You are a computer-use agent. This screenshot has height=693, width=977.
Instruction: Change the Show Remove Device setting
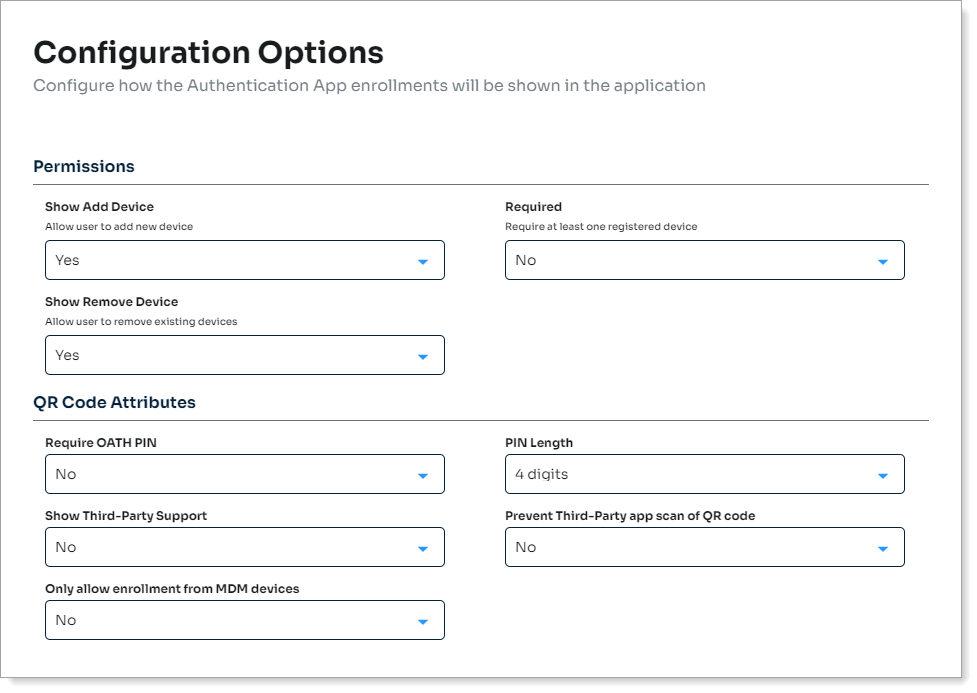245,355
